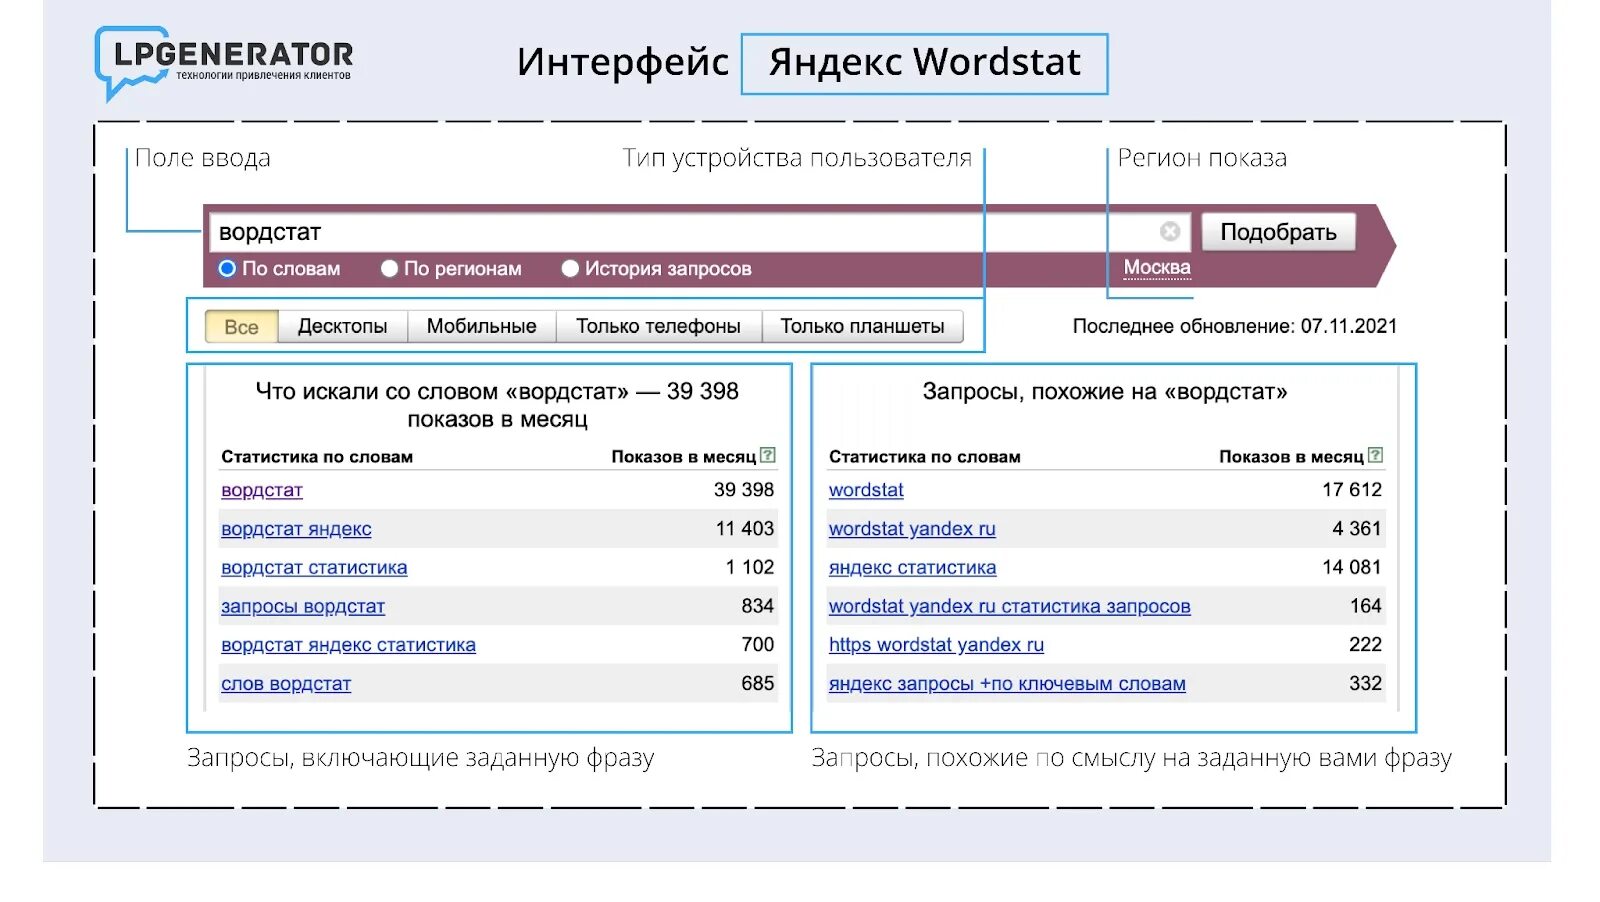Click the Подобрать button

click(1278, 232)
